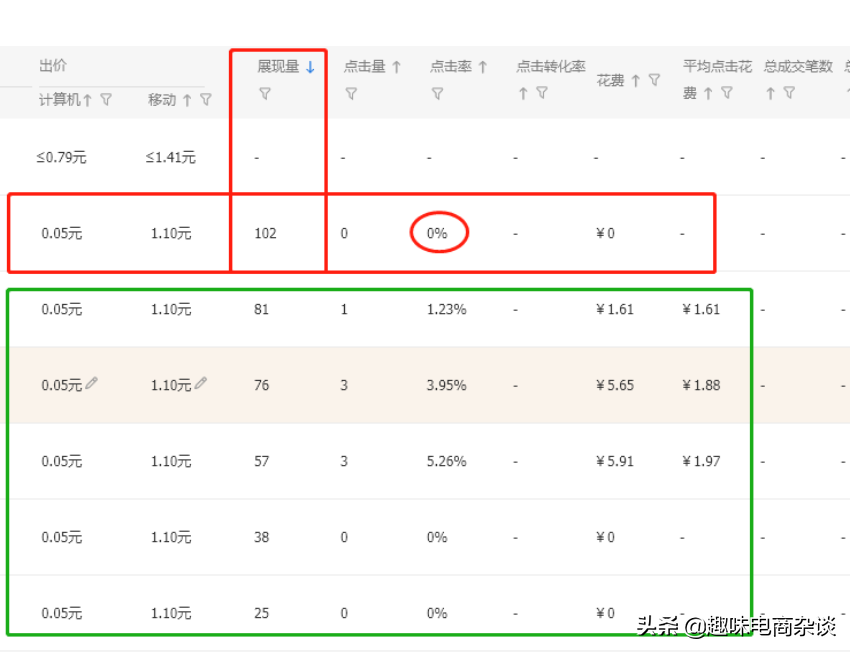
Task: Select click rate 5.26% cell
Action: pyautogui.click(x=447, y=461)
